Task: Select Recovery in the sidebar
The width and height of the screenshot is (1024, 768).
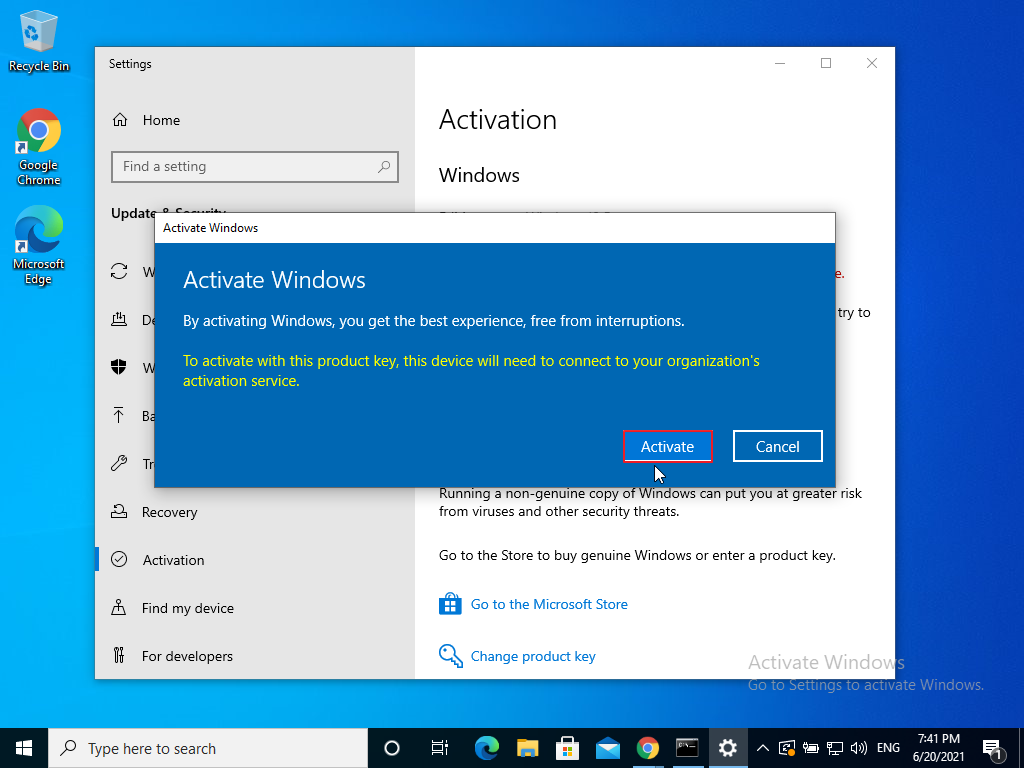Action: [x=169, y=512]
